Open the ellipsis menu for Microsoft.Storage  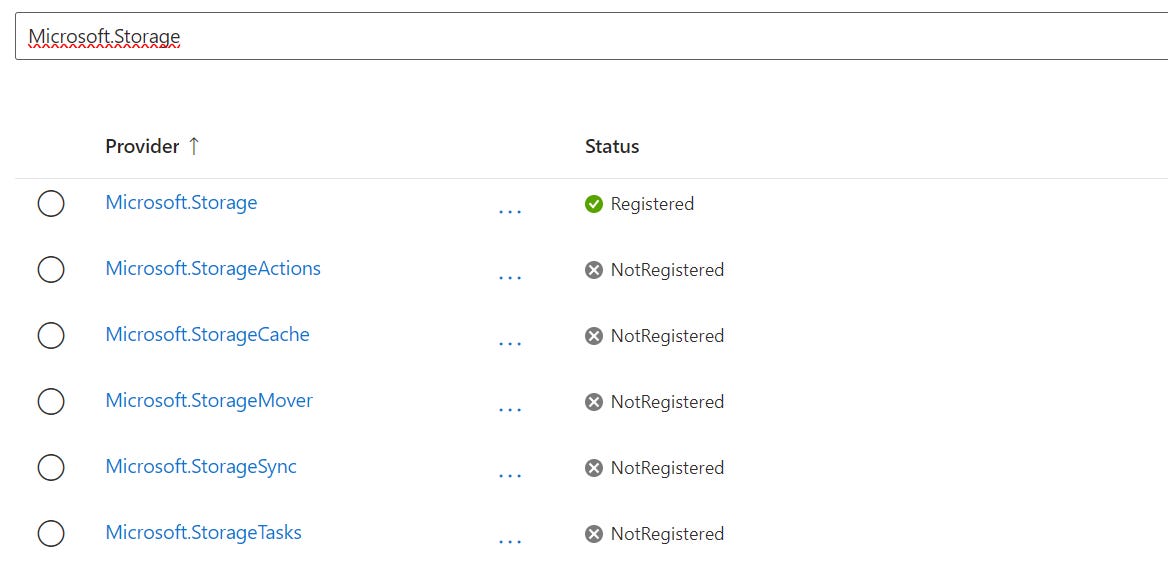(510, 211)
